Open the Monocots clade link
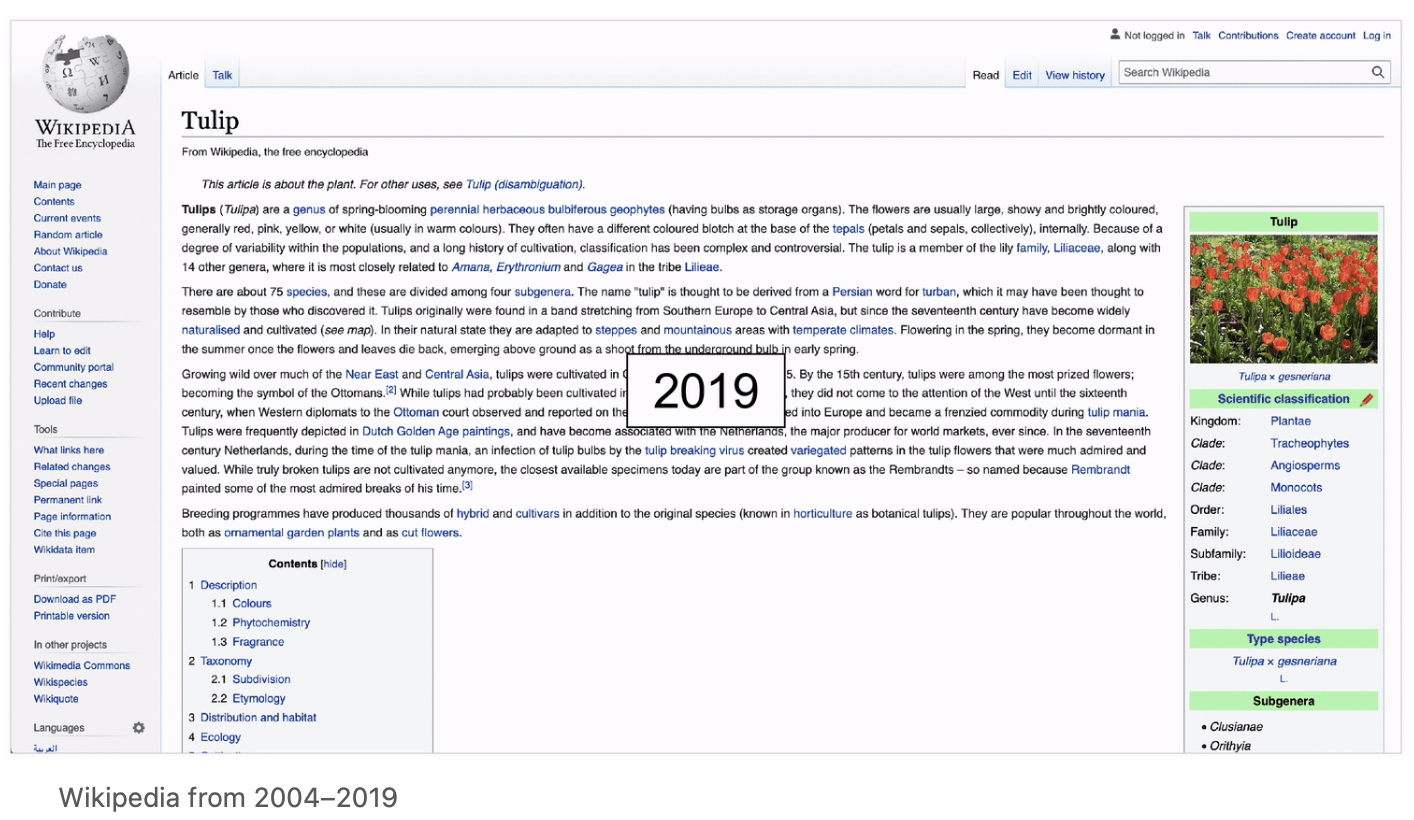 click(x=1296, y=488)
